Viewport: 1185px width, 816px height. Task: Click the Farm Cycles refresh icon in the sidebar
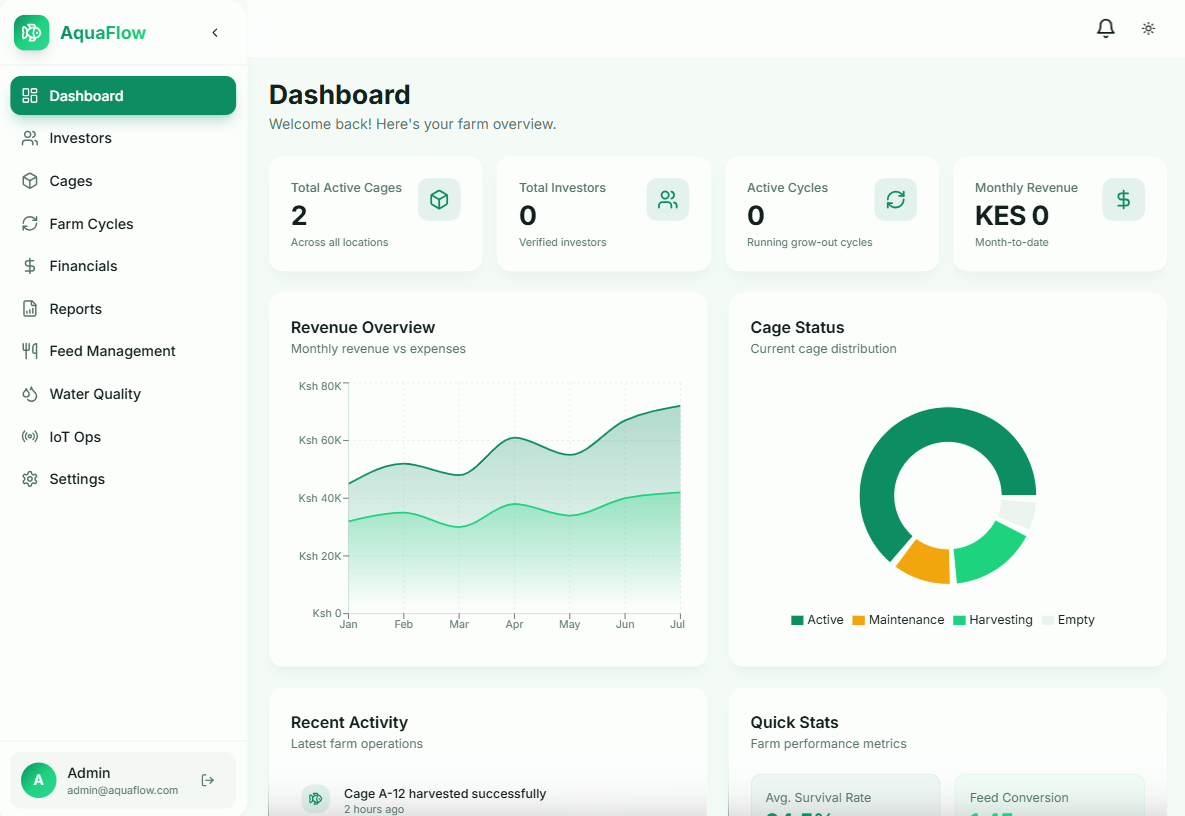coord(29,224)
